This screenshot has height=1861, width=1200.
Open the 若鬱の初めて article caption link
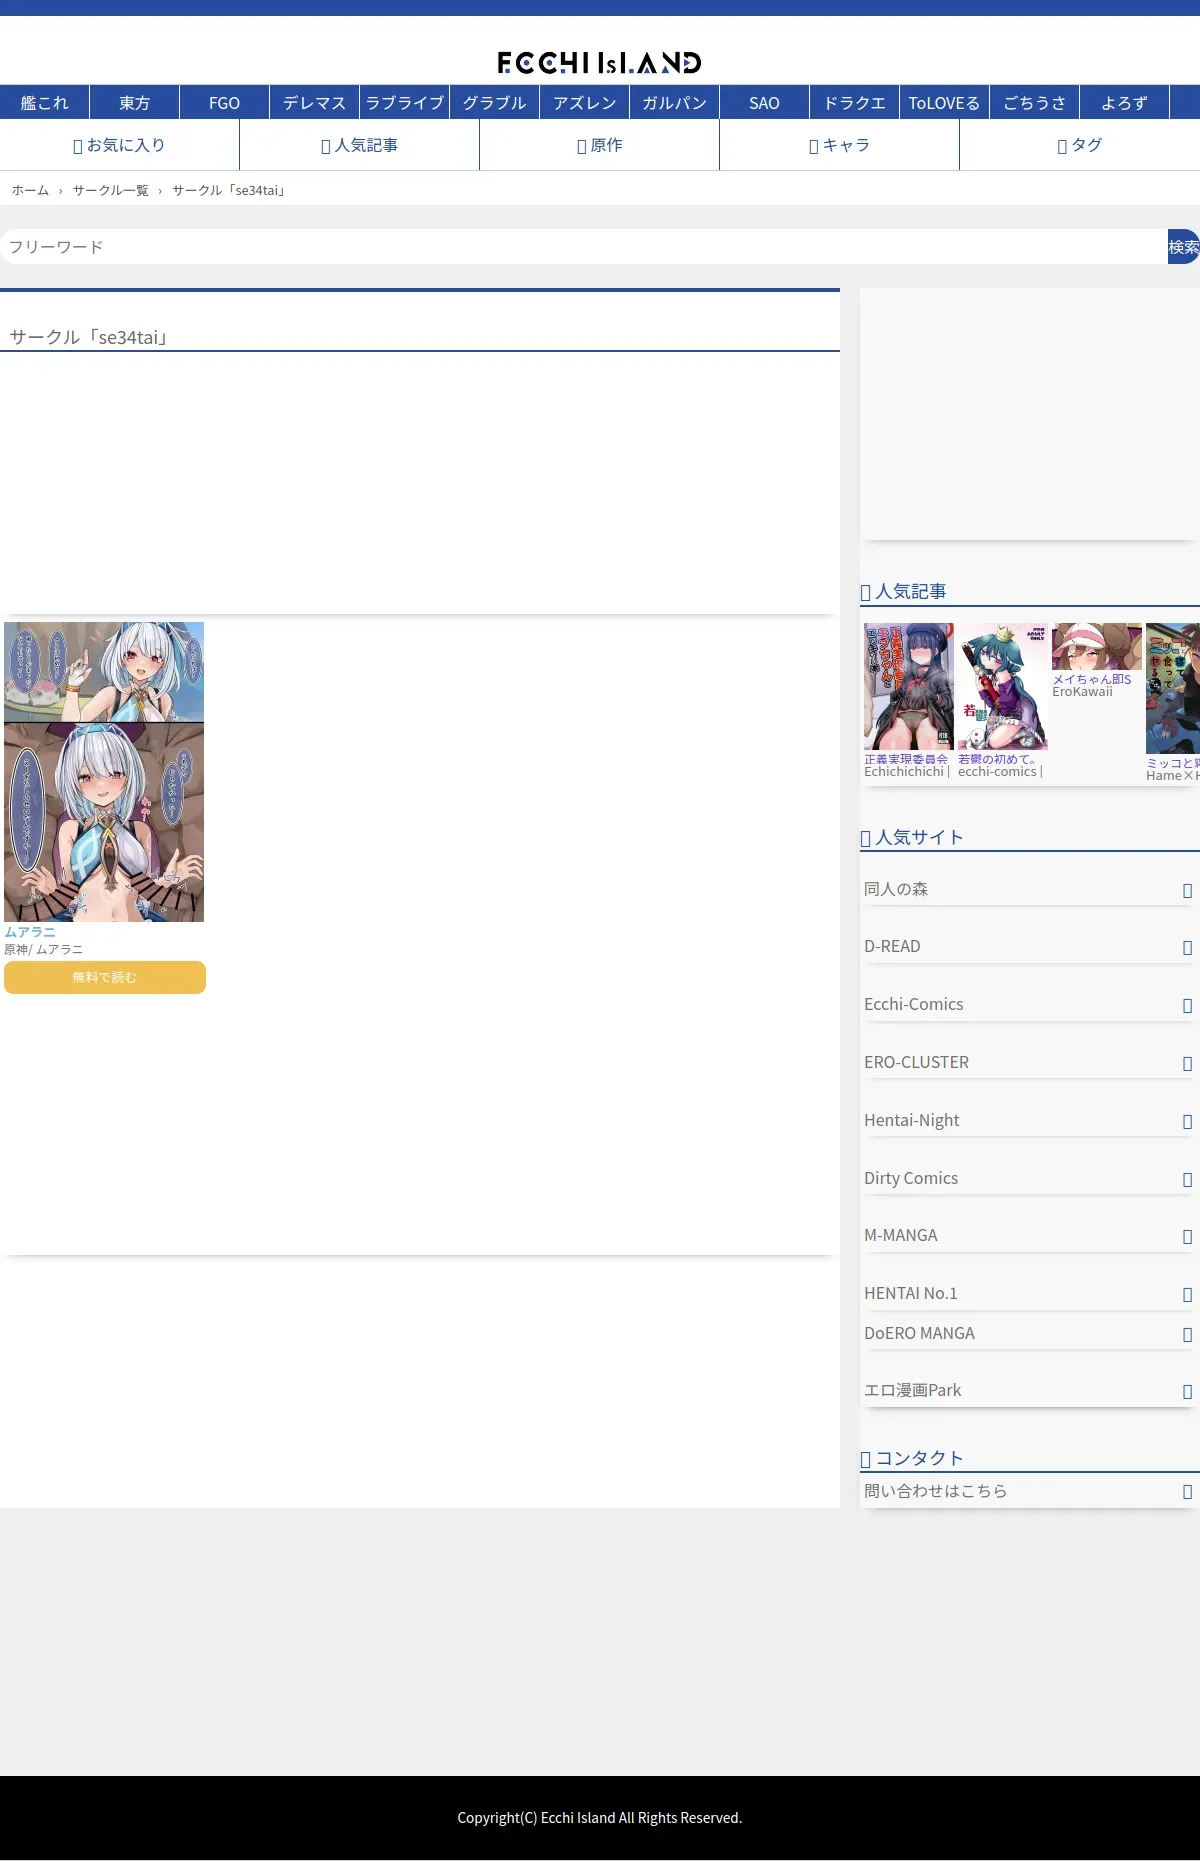tap(996, 760)
